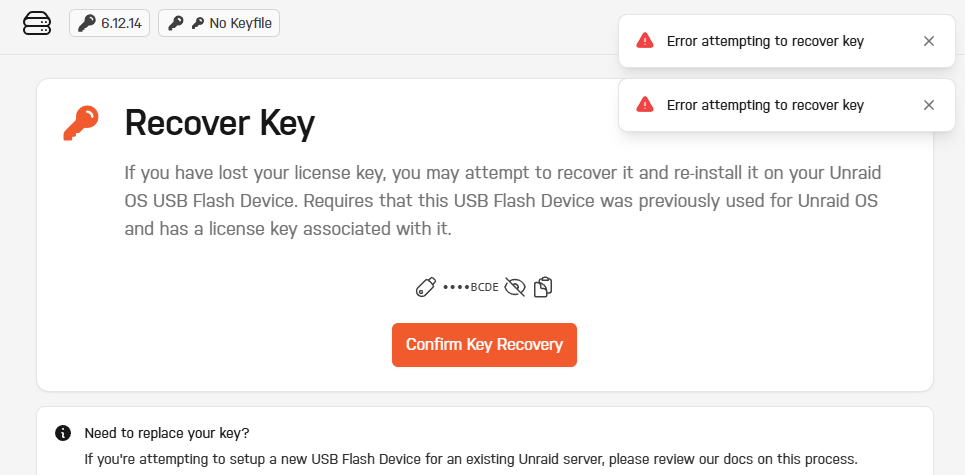This screenshot has width=965, height=475.
Task: Copy the flash GUID to clipboard
Action: pyautogui.click(x=543, y=287)
